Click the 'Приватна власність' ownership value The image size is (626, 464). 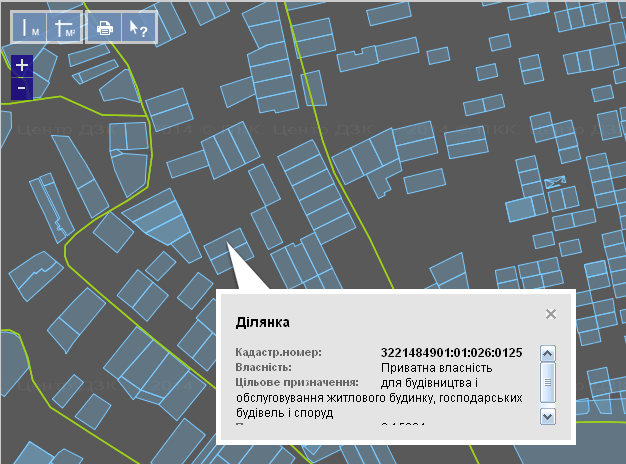pos(431,367)
